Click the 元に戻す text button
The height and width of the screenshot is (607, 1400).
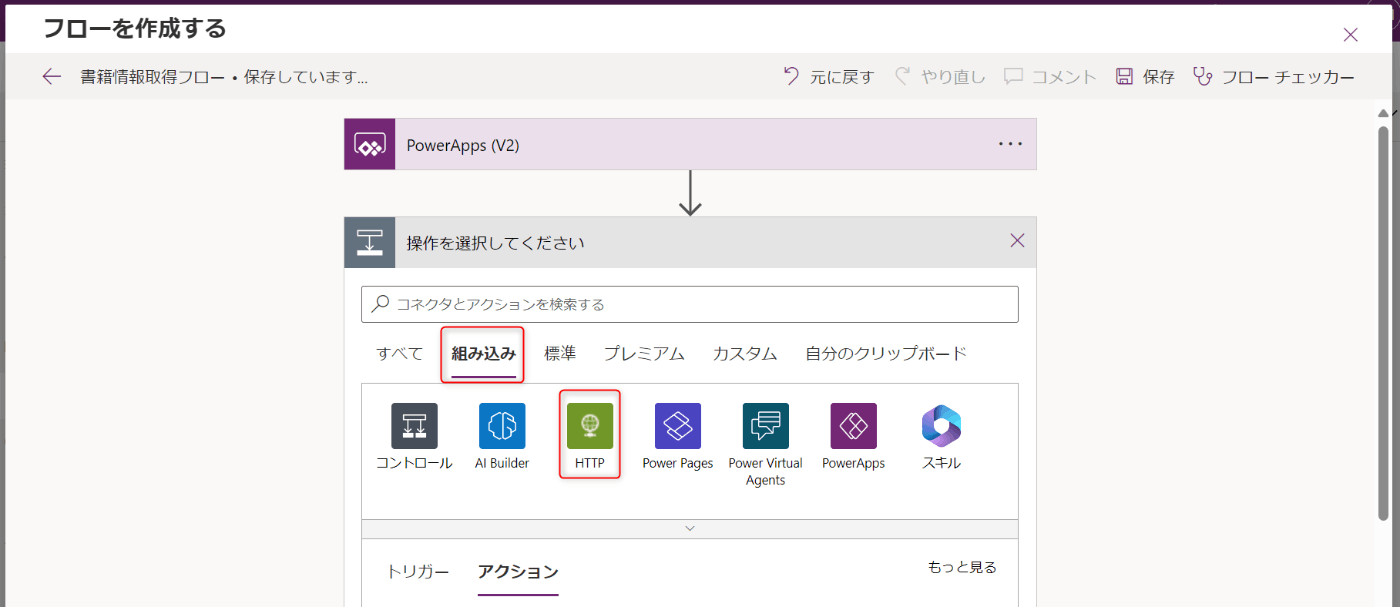click(x=842, y=77)
